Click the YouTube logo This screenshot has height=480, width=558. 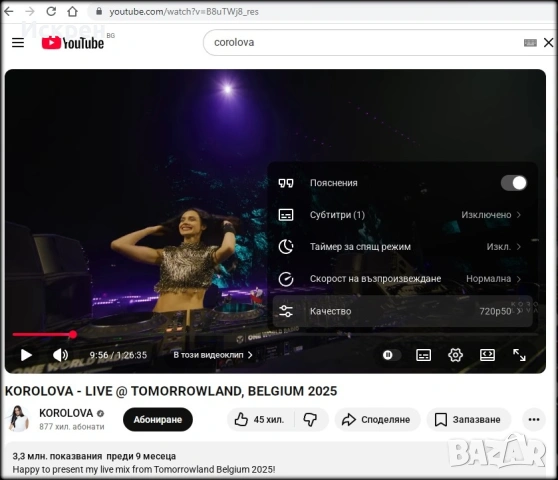(x=73, y=43)
